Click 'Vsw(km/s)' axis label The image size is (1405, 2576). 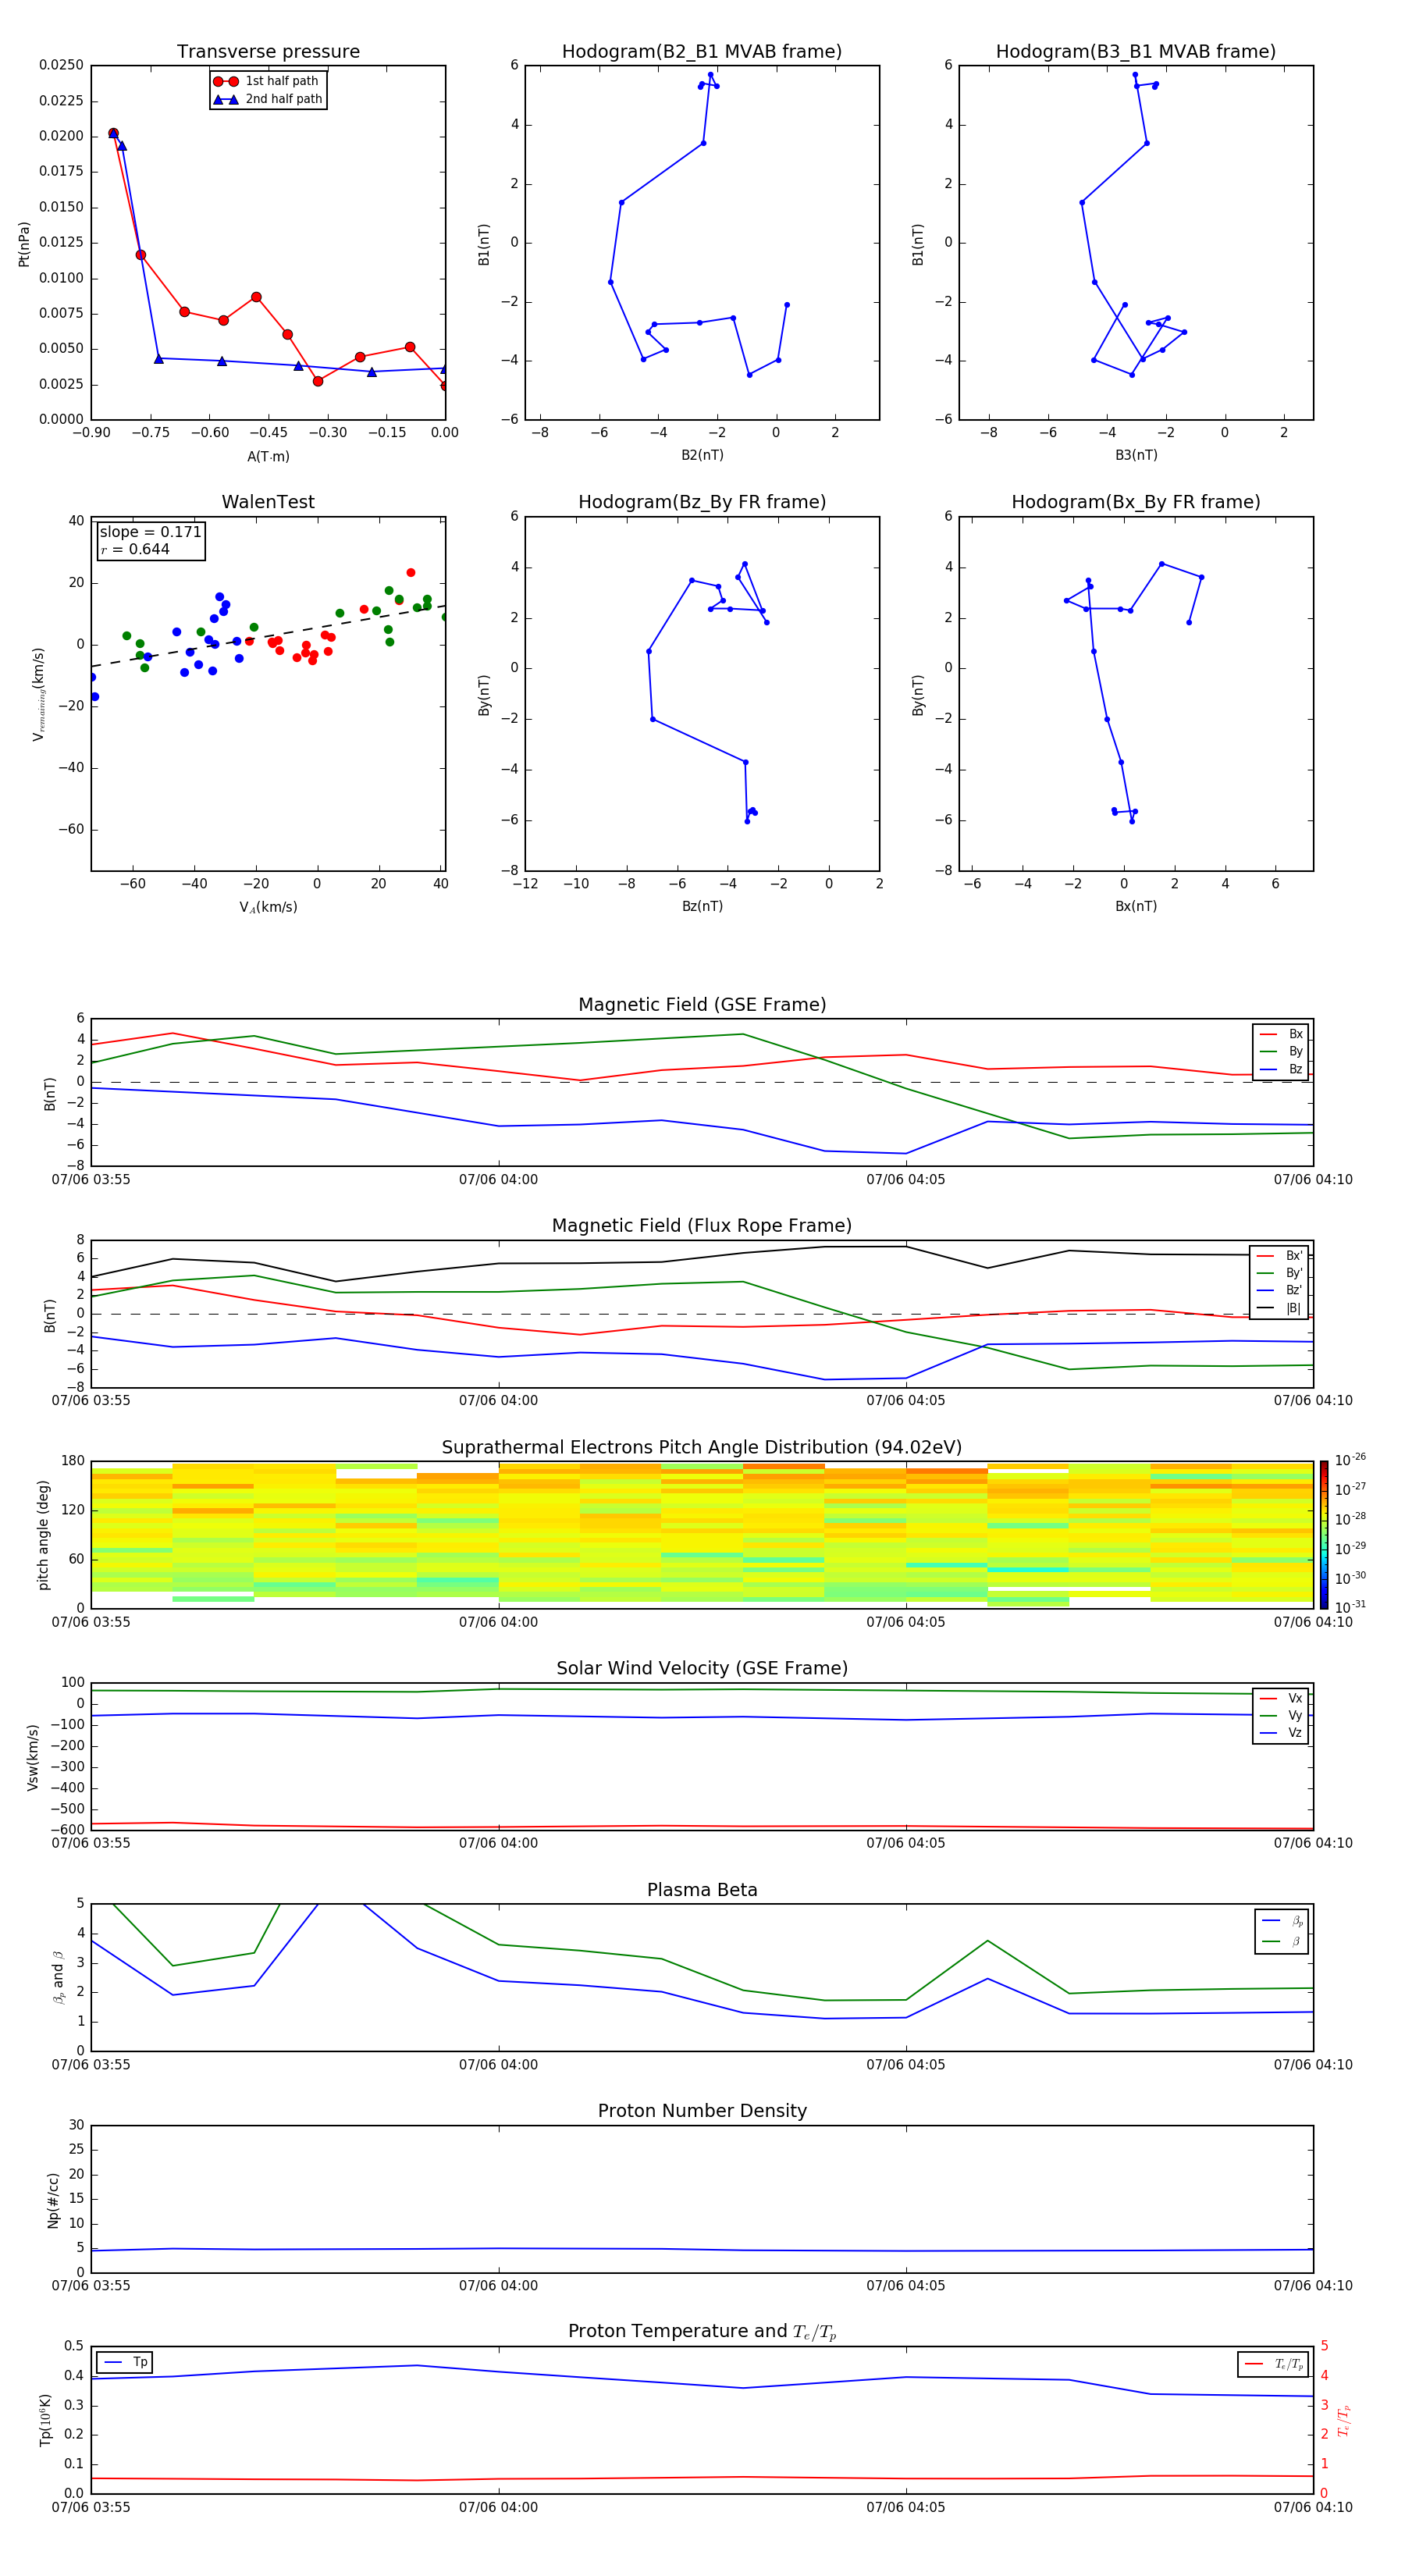pos(33,1757)
